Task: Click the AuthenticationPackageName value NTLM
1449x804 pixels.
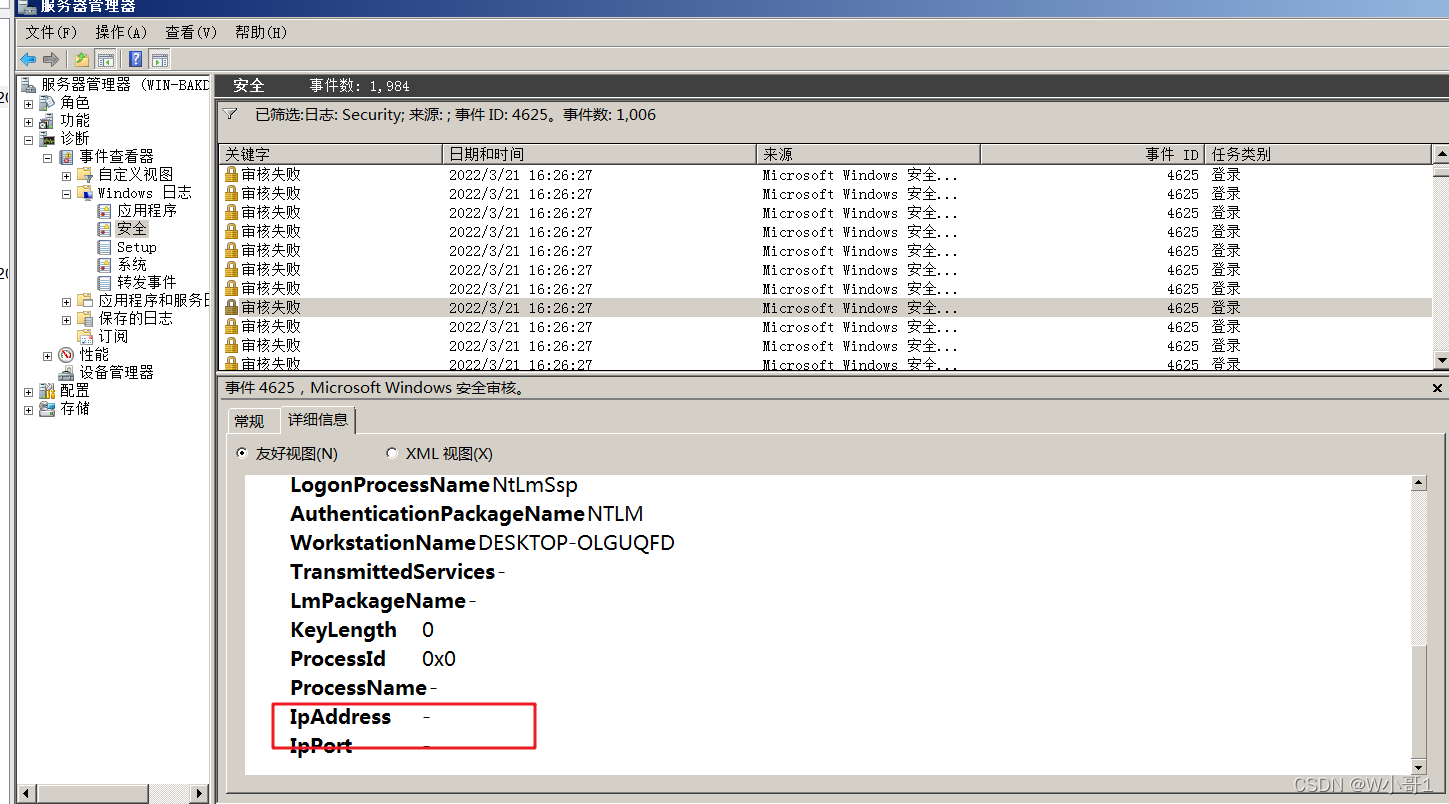Action: point(615,514)
